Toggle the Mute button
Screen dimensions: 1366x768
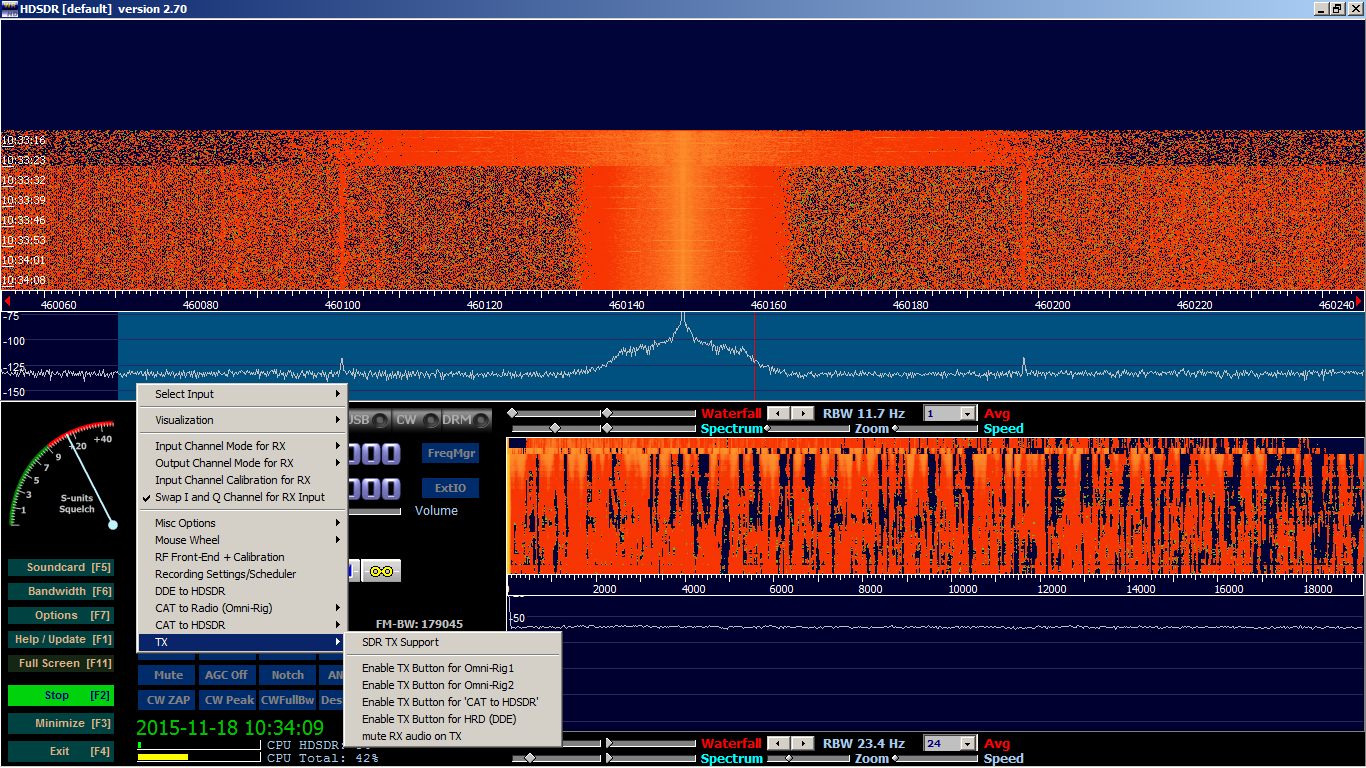click(168, 675)
